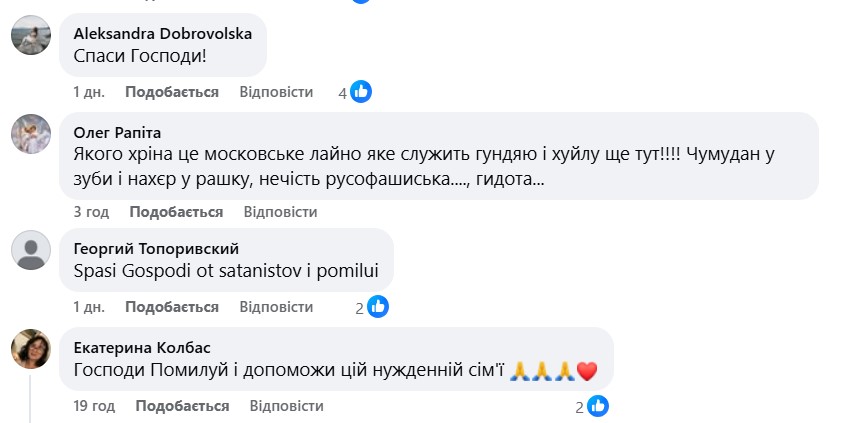The height and width of the screenshot is (423, 843).
Task: Reply to Олег Рапіта's comment
Action: [x=280, y=212]
